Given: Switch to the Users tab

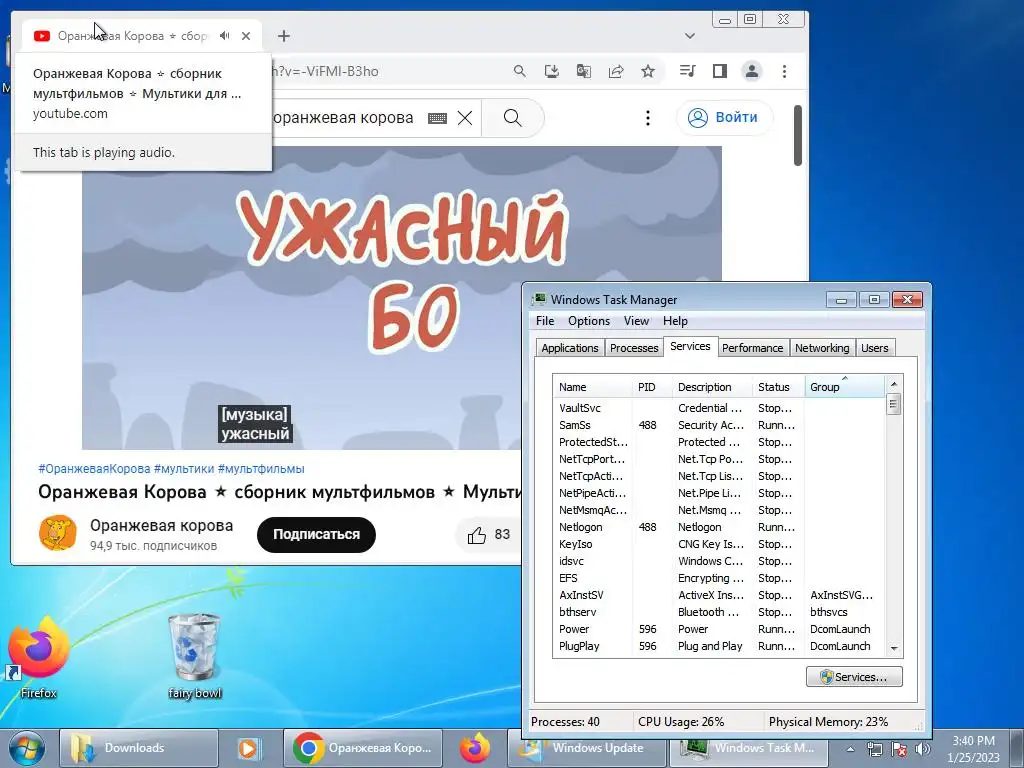Looking at the screenshot, I should point(874,348).
